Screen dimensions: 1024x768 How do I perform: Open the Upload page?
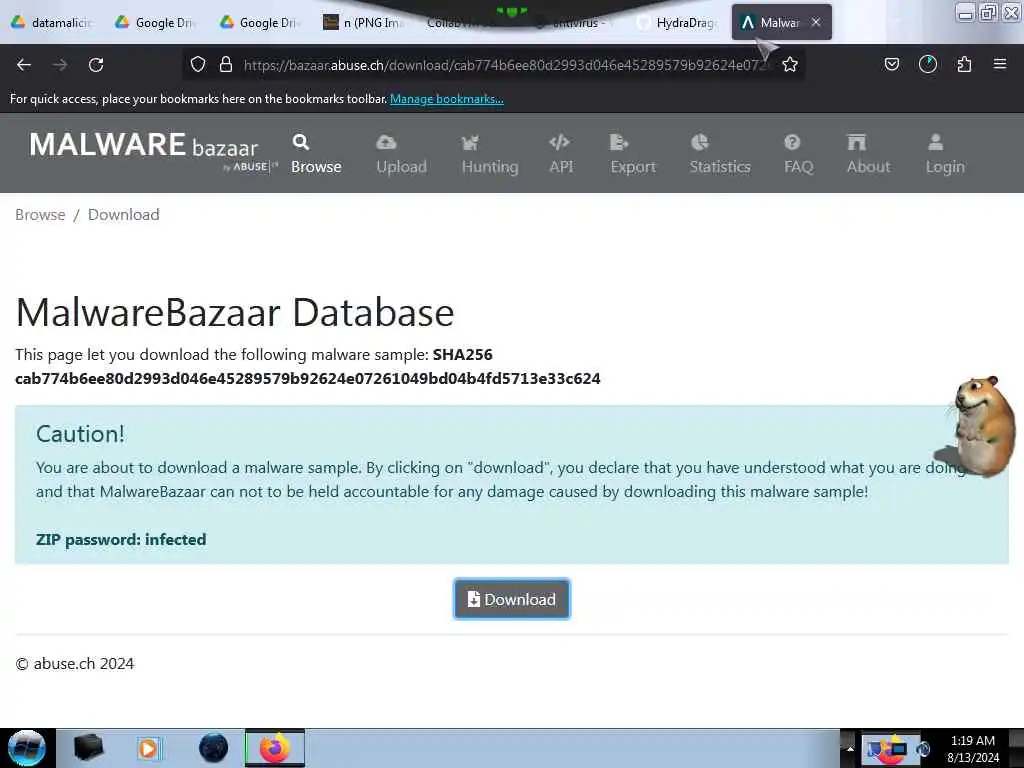401,155
